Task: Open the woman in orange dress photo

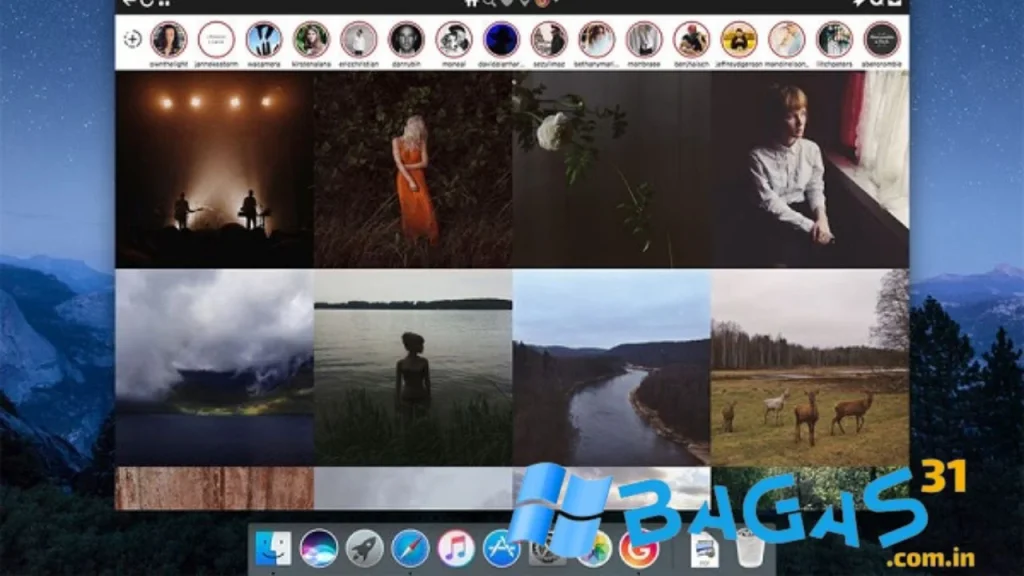Action: tap(413, 170)
